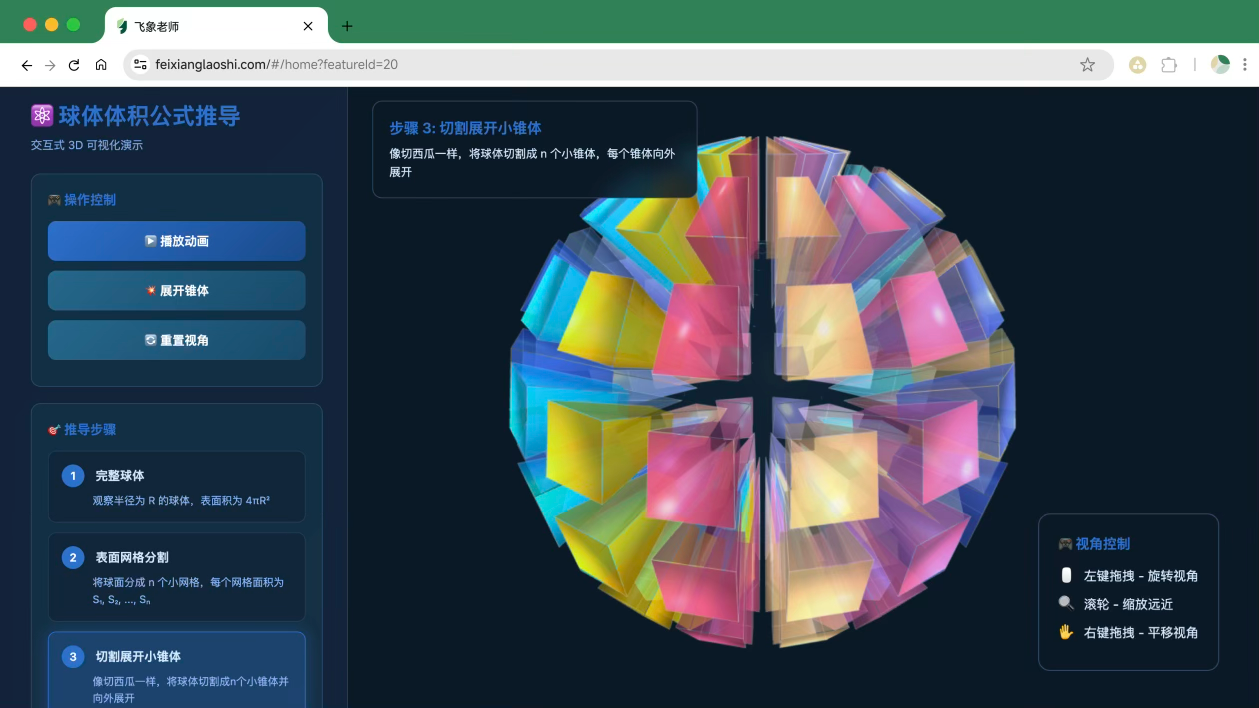Choose step 3 切割展开小锥体
This screenshot has width=1259, height=708.
(x=176, y=669)
